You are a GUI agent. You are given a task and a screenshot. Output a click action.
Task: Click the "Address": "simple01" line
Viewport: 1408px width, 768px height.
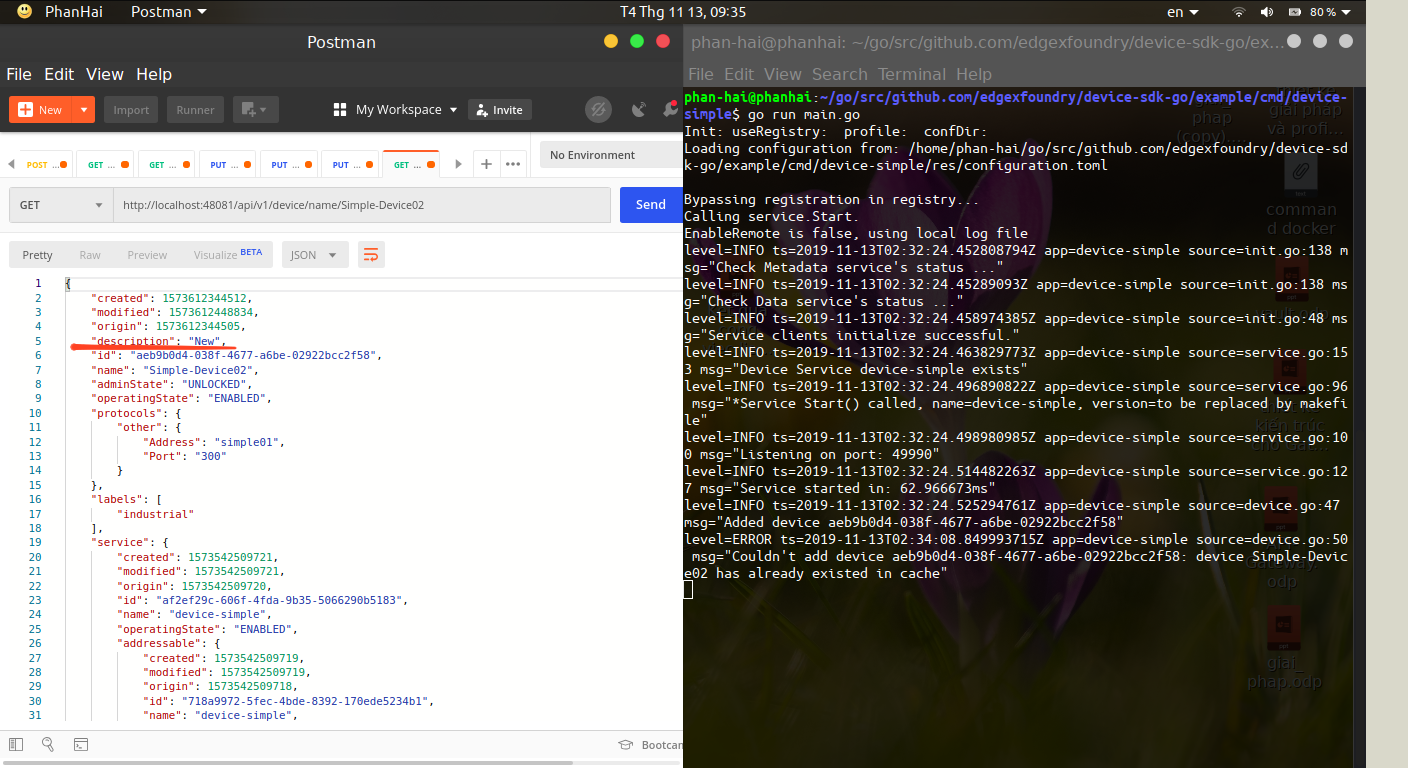(x=215, y=442)
